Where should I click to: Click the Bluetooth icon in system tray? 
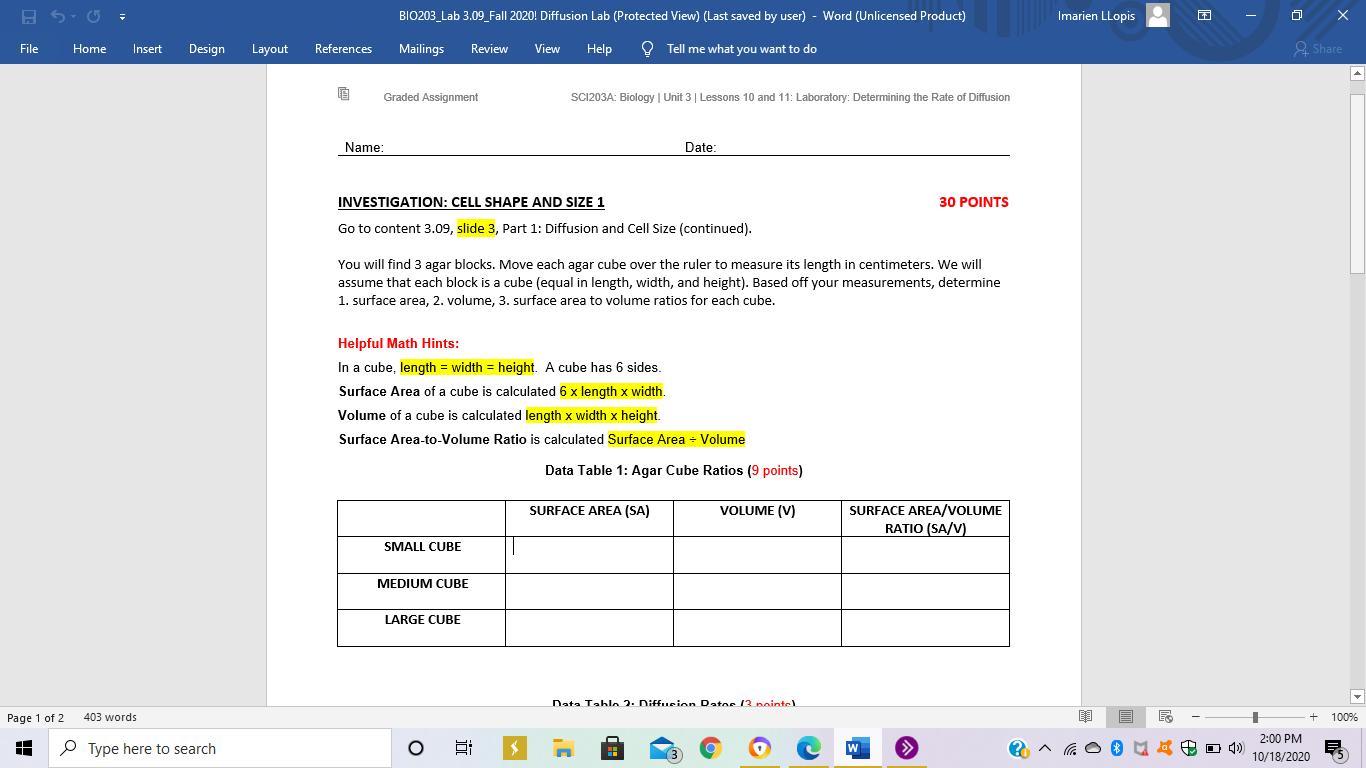point(1116,748)
